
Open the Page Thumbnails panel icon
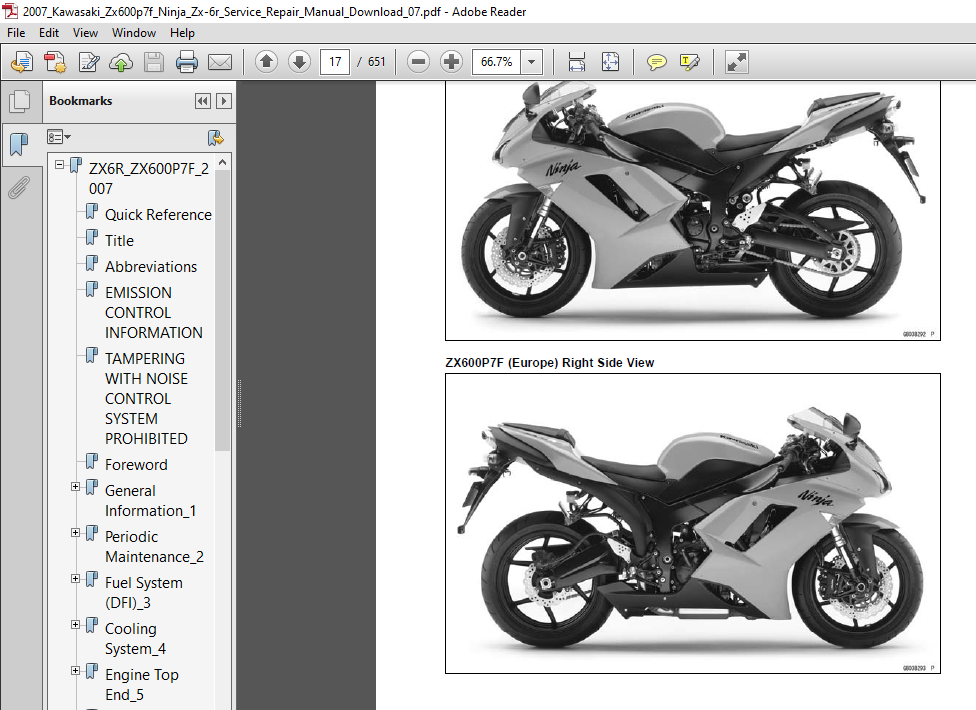tap(20, 101)
